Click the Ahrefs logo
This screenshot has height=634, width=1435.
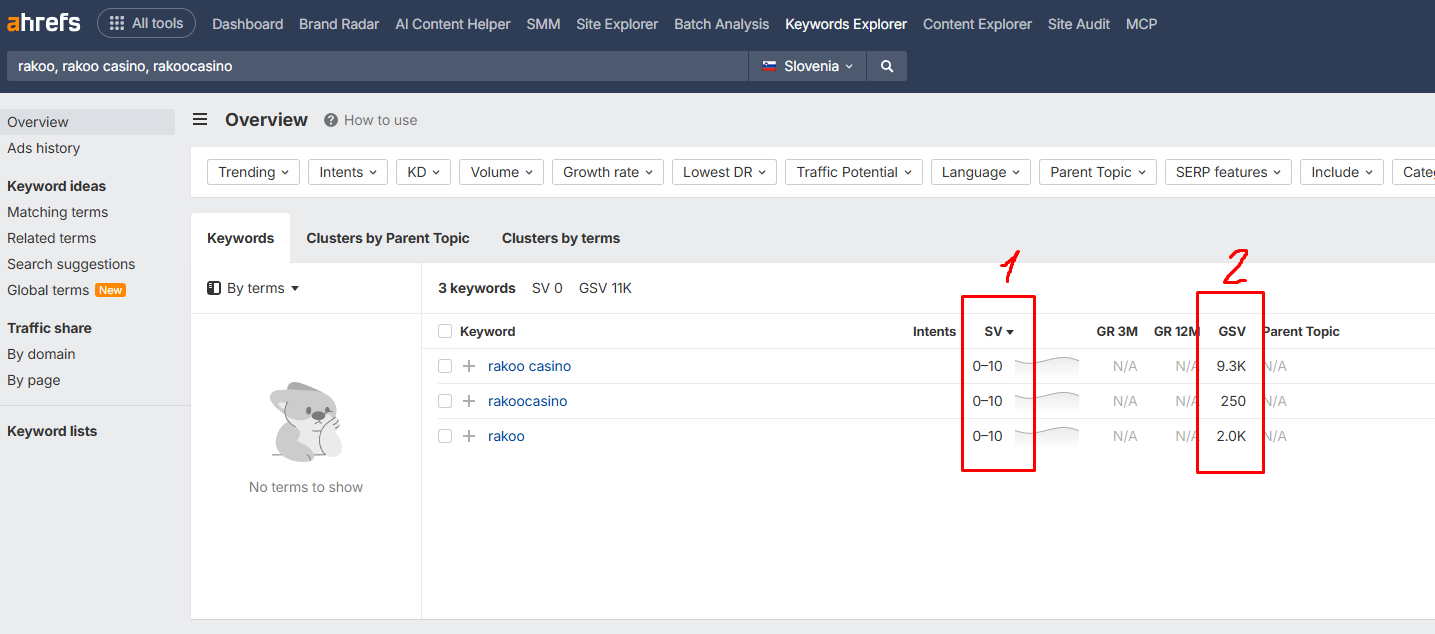[x=43, y=22]
